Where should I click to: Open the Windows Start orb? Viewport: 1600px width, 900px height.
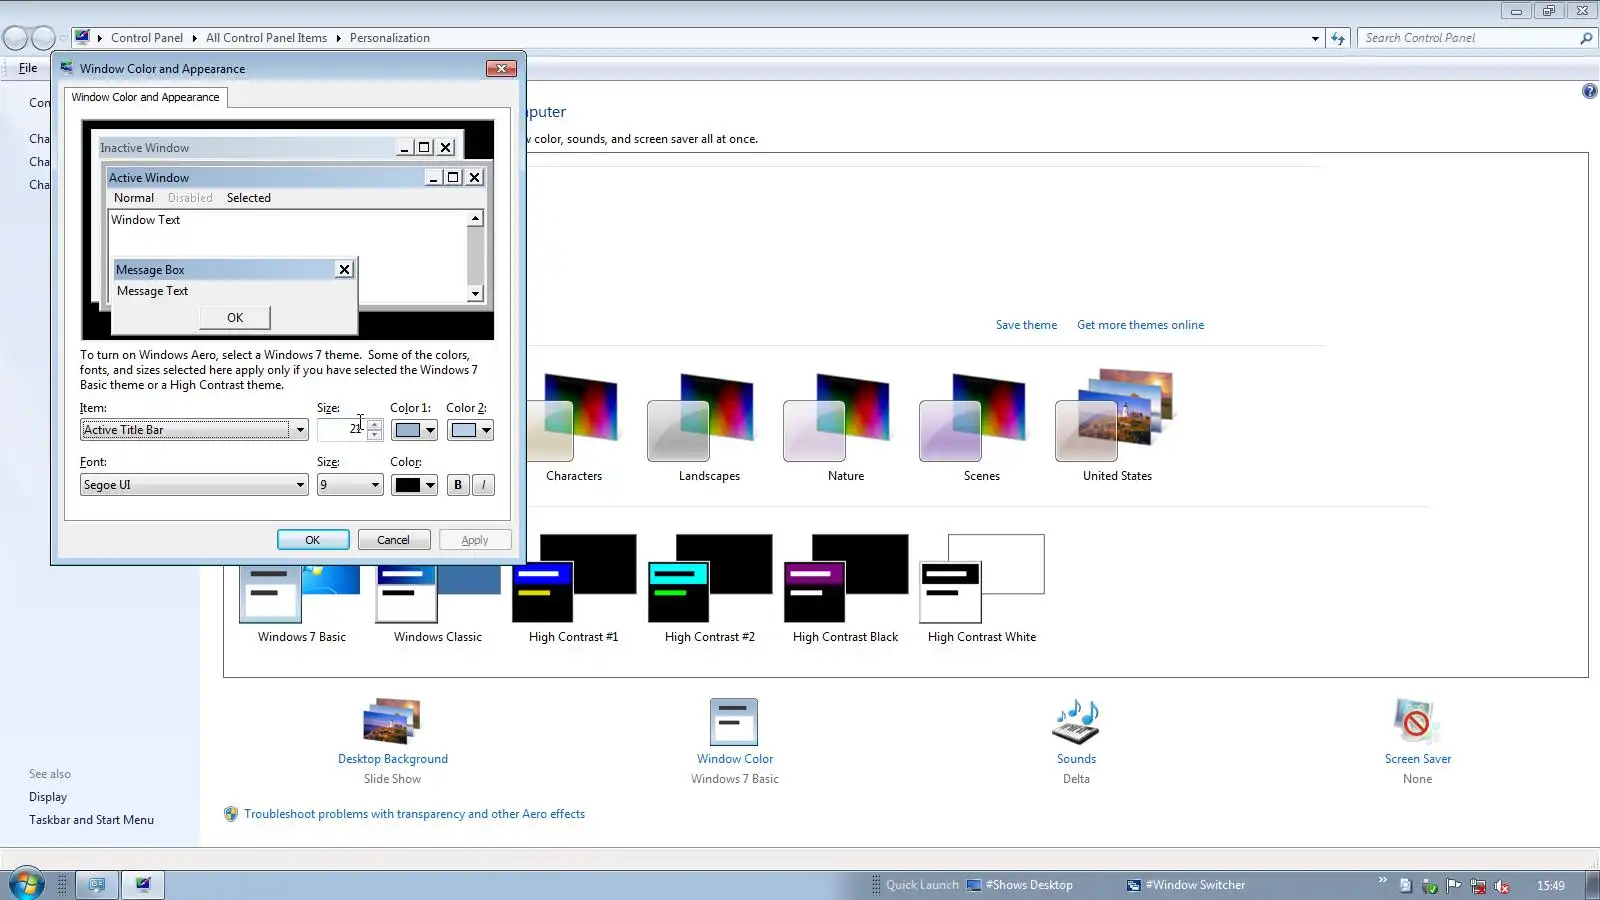coord(26,884)
